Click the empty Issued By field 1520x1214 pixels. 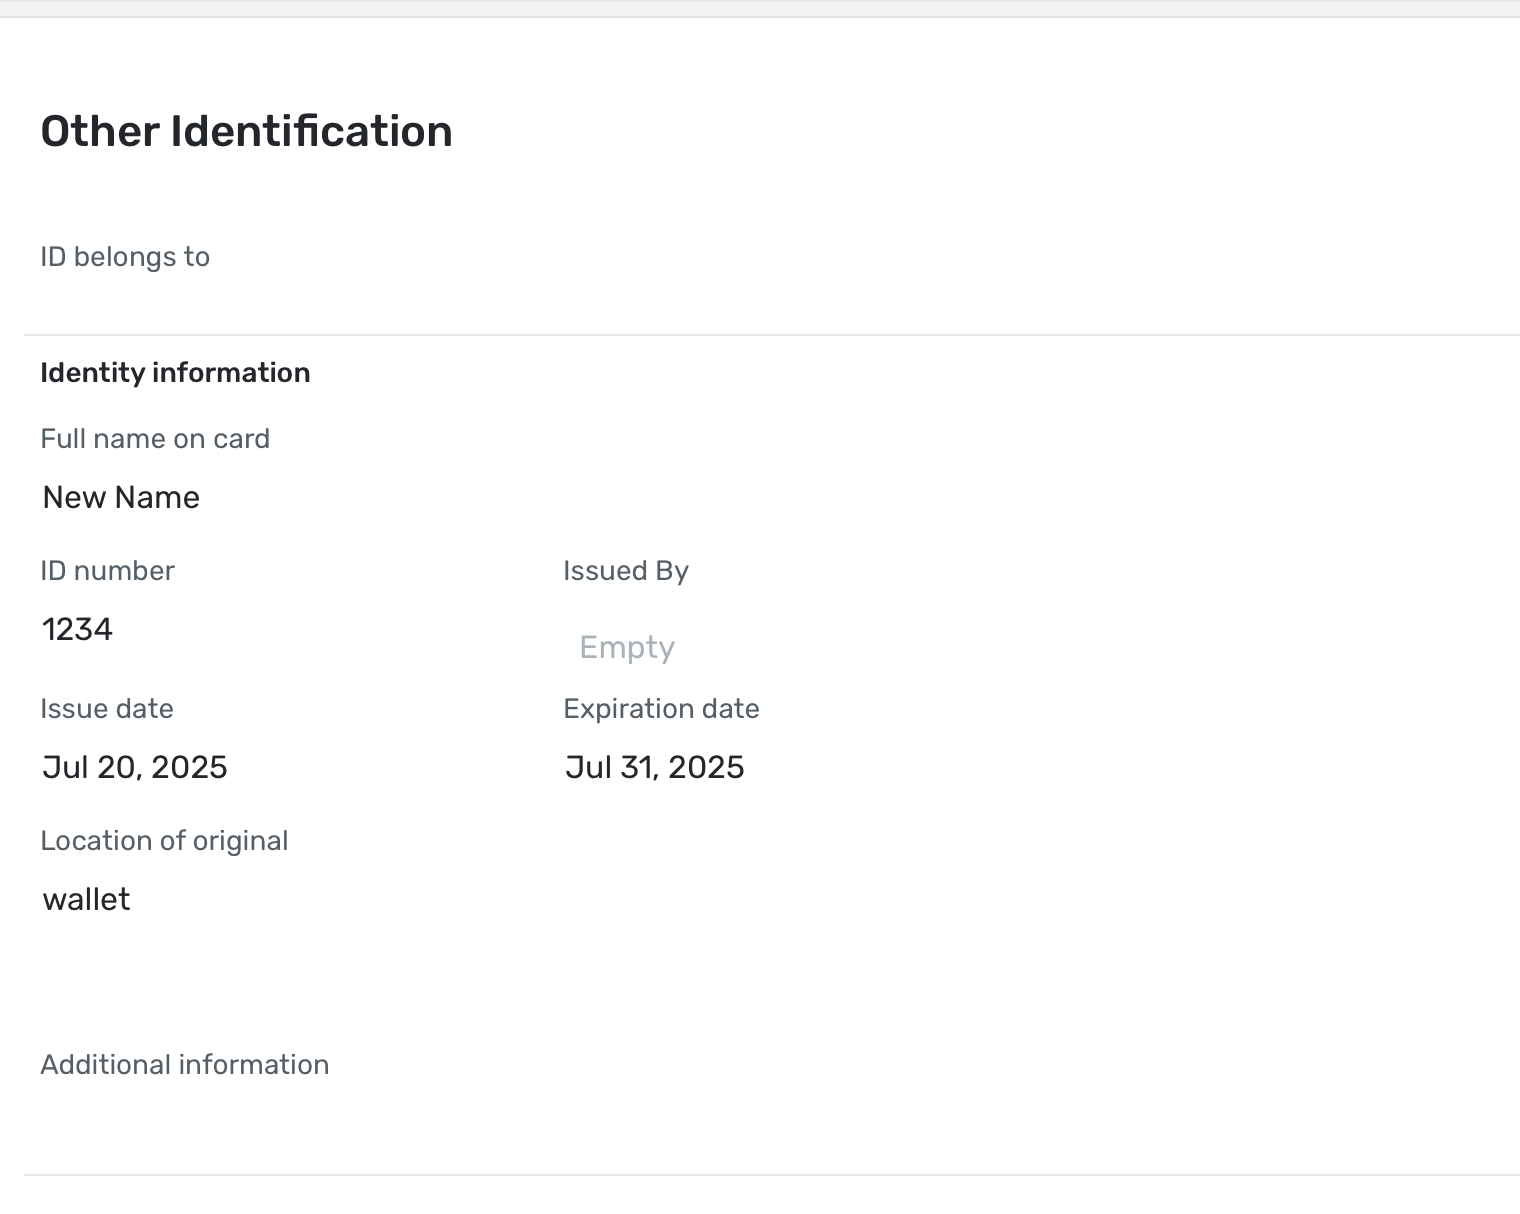pyautogui.click(x=627, y=647)
